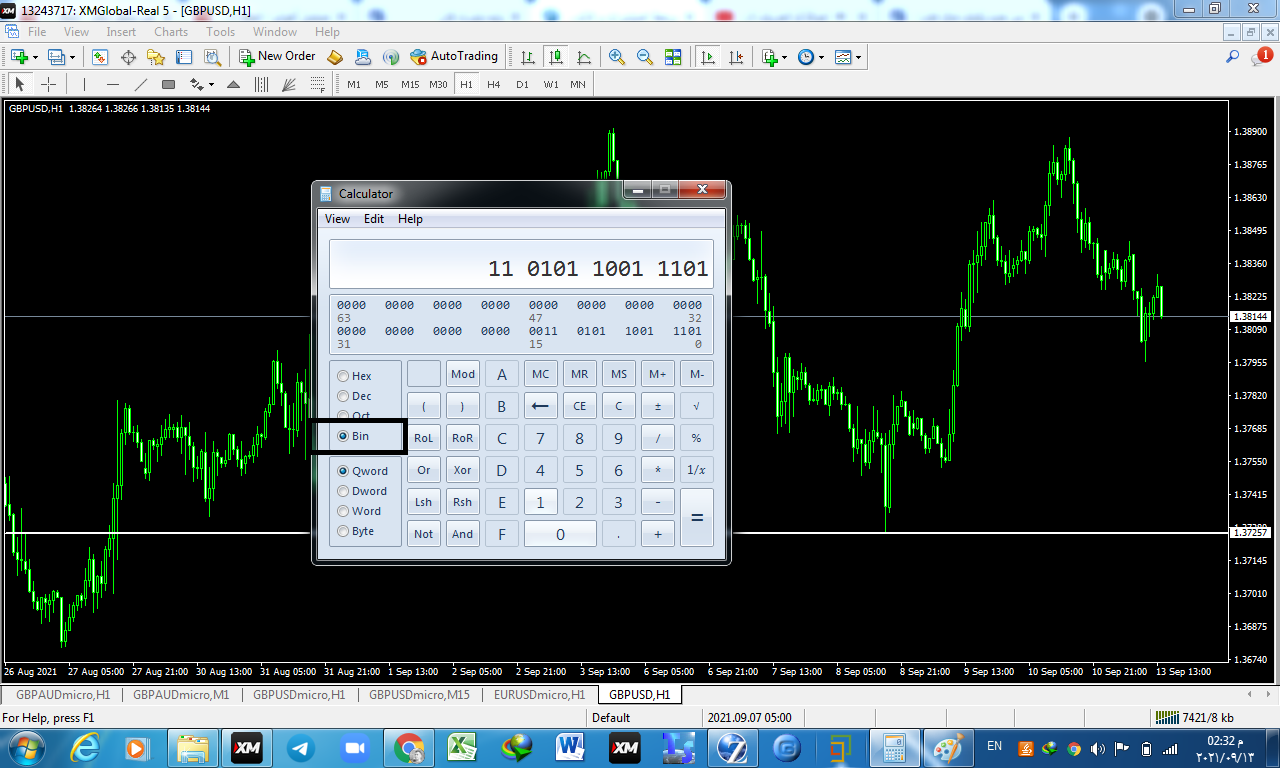The width and height of the screenshot is (1280, 768).
Task: Toggle the Terminal window icon
Action: 184,57
